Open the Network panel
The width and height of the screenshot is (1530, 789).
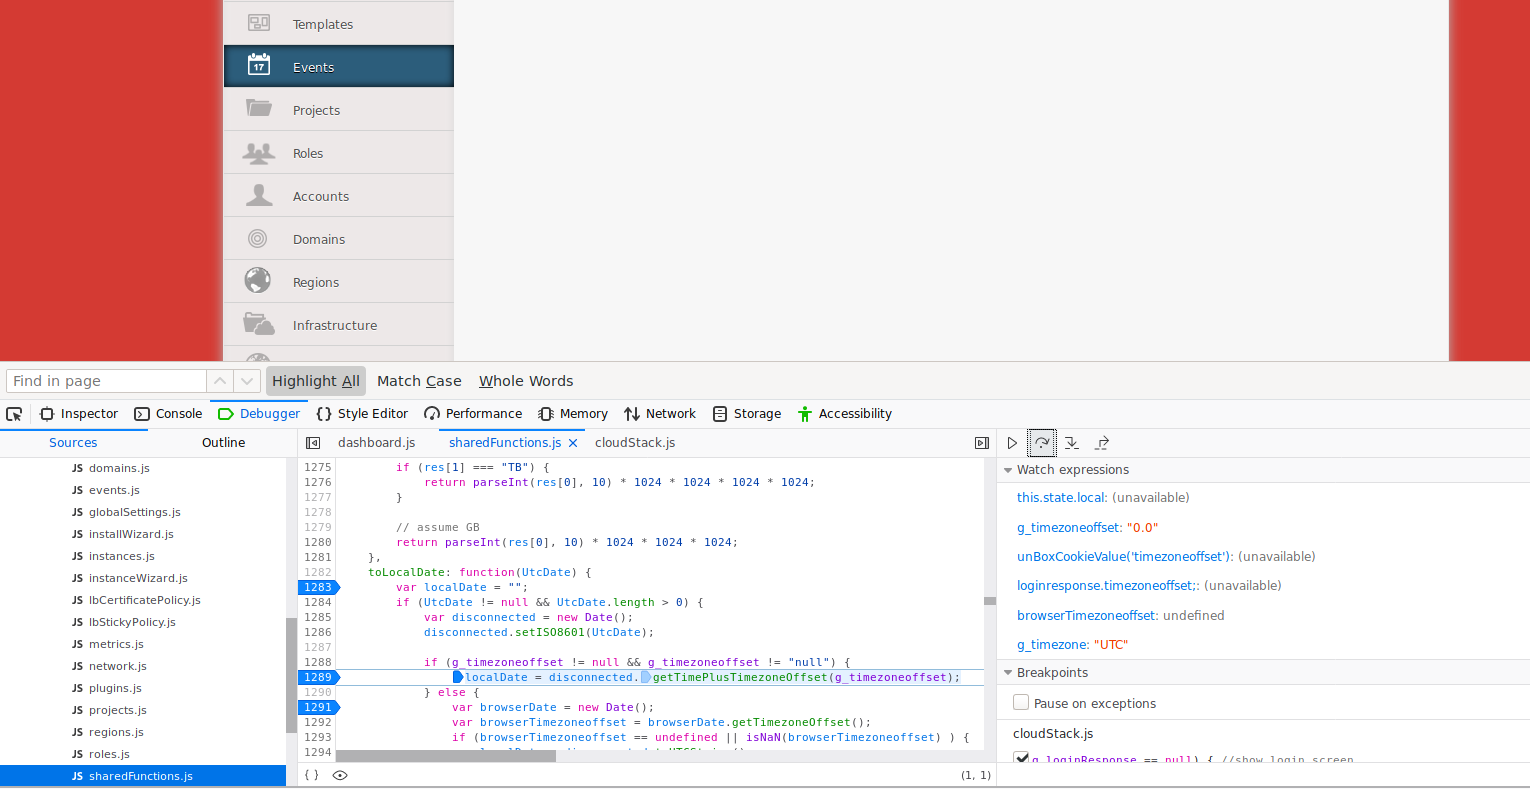[660, 414]
